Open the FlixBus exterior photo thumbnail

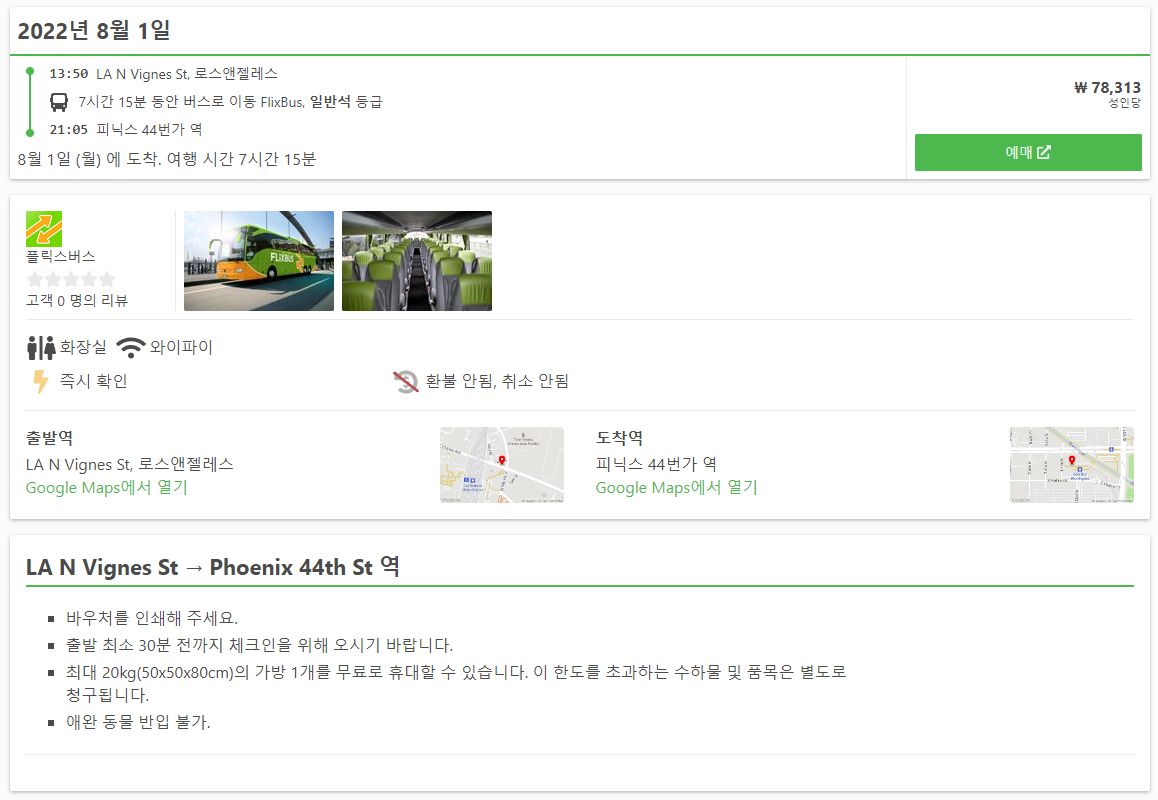[258, 261]
